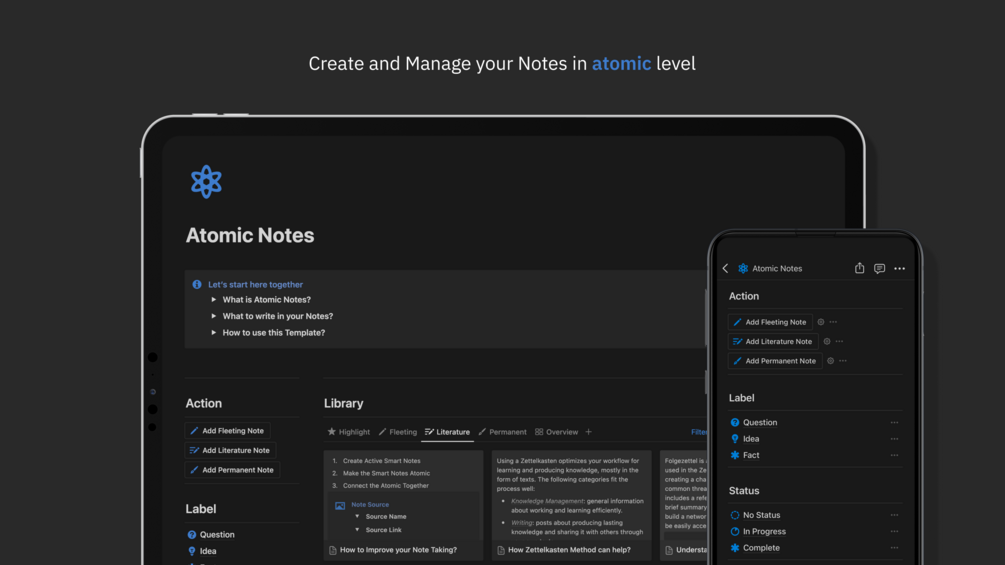Click 'Add Fleeting Note' button on tablet
1005x565 pixels.
click(228, 430)
